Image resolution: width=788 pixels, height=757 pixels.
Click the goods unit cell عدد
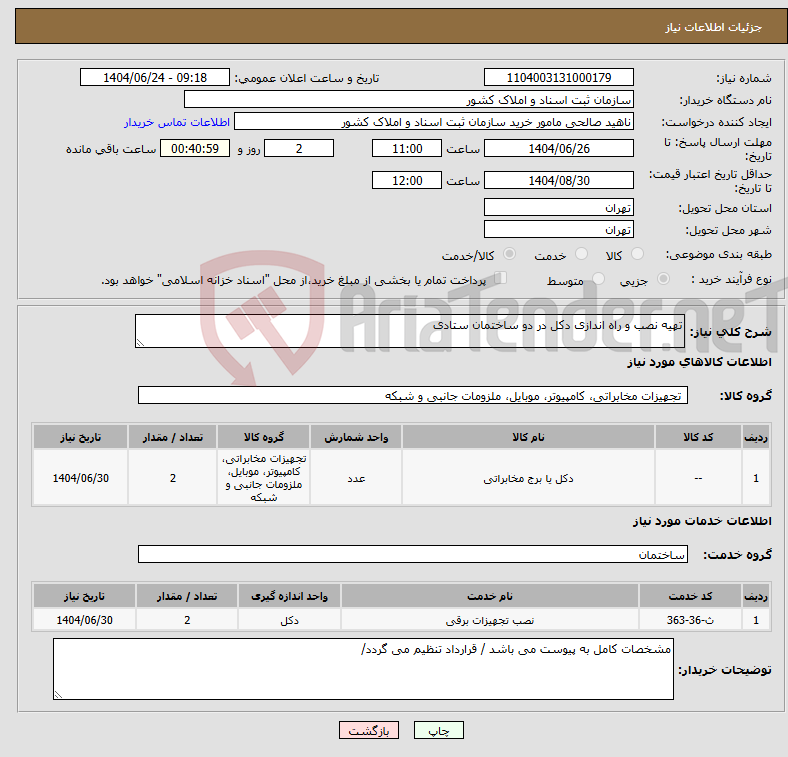[356, 478]
